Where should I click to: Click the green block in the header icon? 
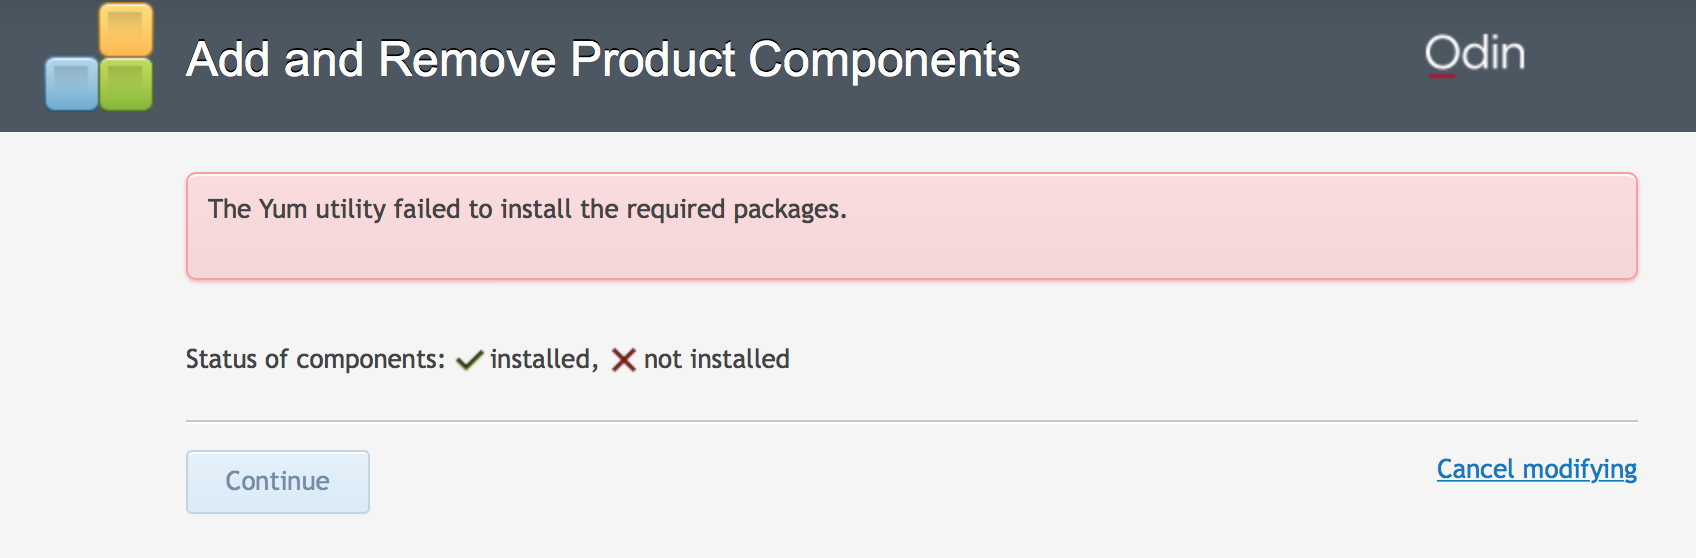pyautogui.click(x=127, y=84)
